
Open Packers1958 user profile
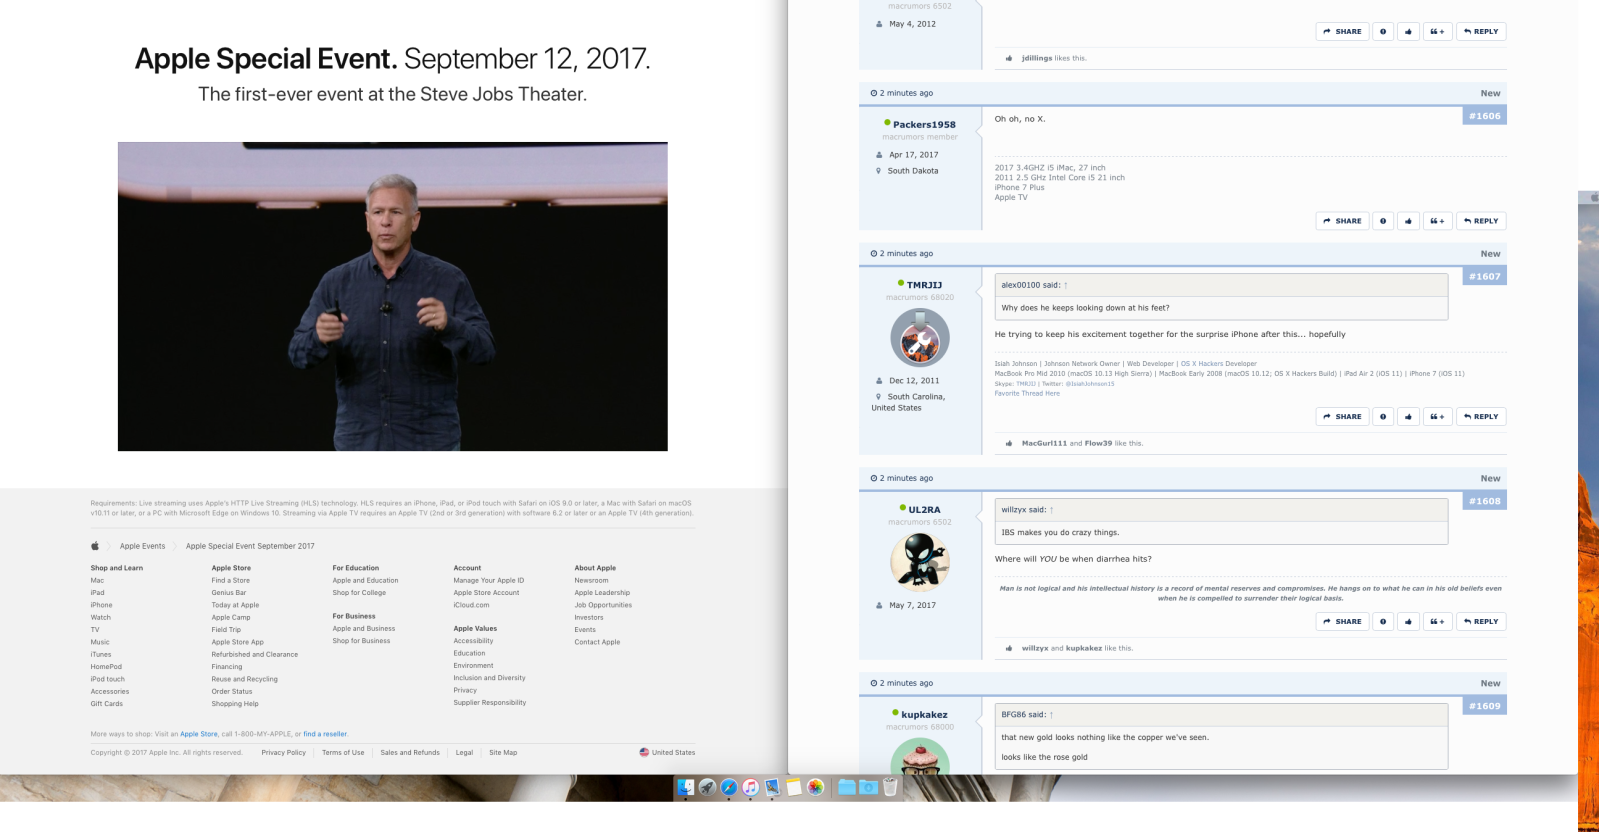(x=924, y=125)
